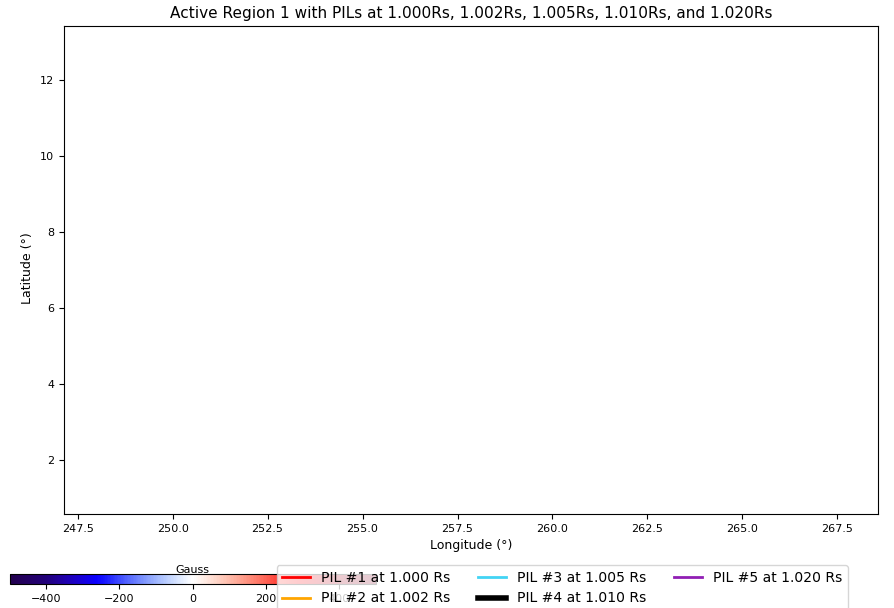Click the 0 tick label under the colorbar
This screenshot has height=608, width=894.
pos(193,598)
